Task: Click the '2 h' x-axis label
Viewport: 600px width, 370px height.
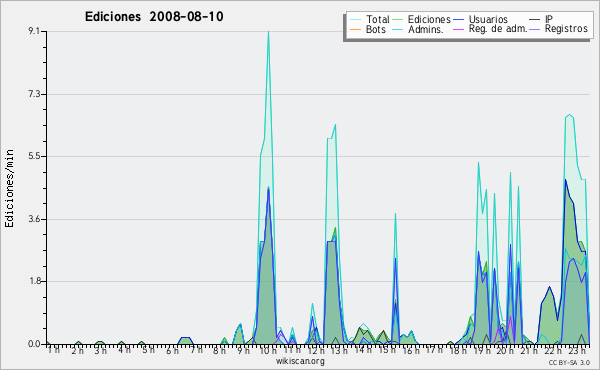Action: pyautogui.click(x=77, y=350)
